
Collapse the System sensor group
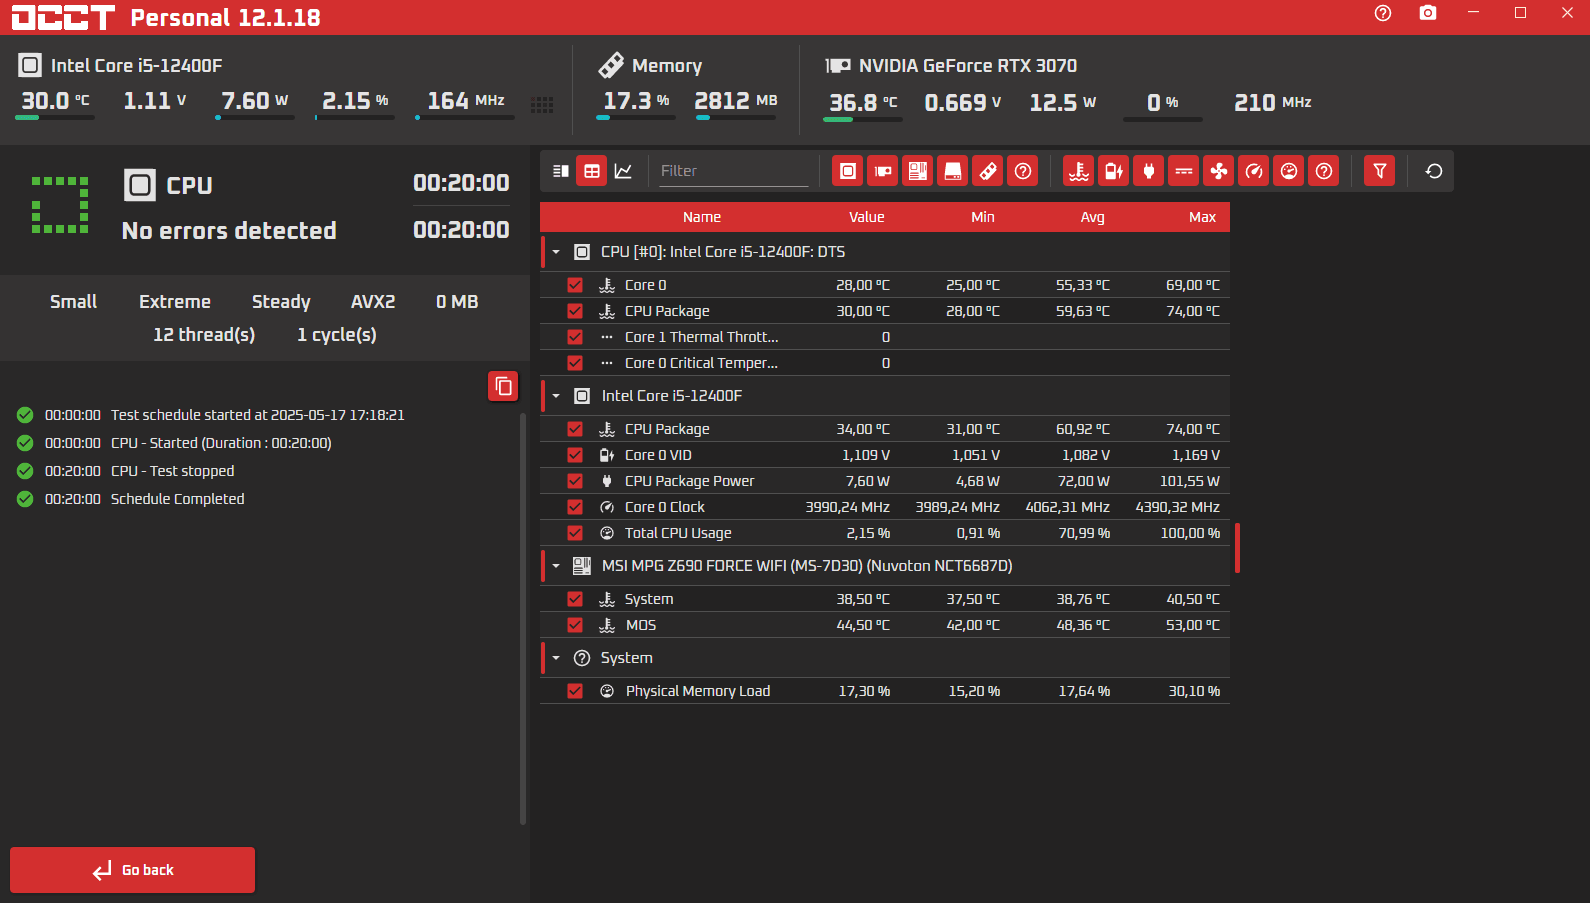point(556,658)
